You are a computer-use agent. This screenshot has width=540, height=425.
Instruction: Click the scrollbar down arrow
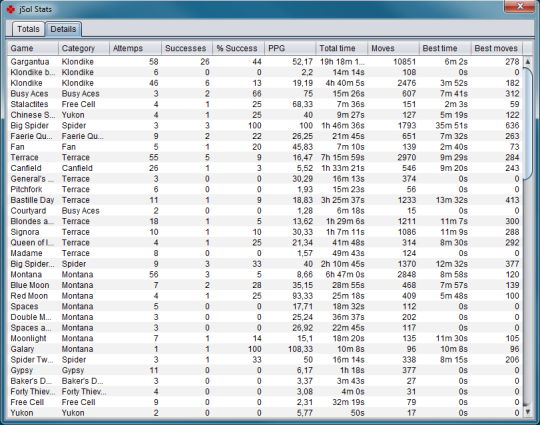(528, 412)
